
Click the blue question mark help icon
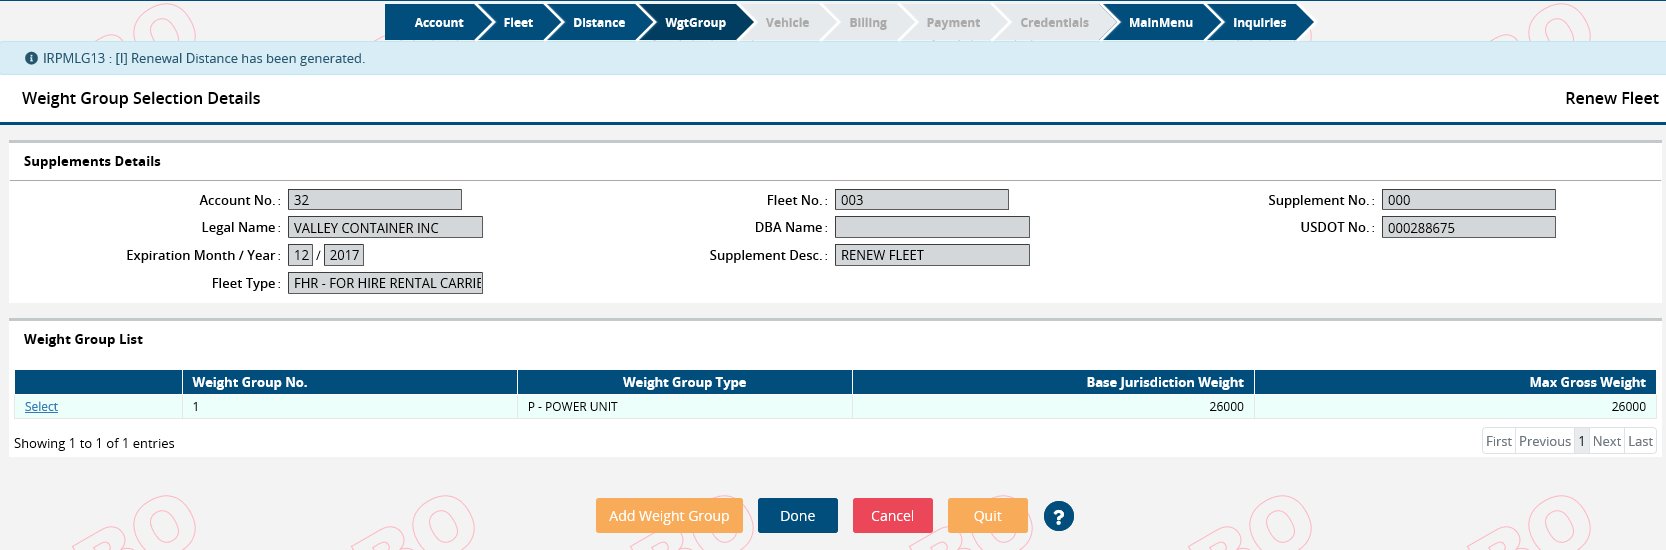click(1058, 516)
